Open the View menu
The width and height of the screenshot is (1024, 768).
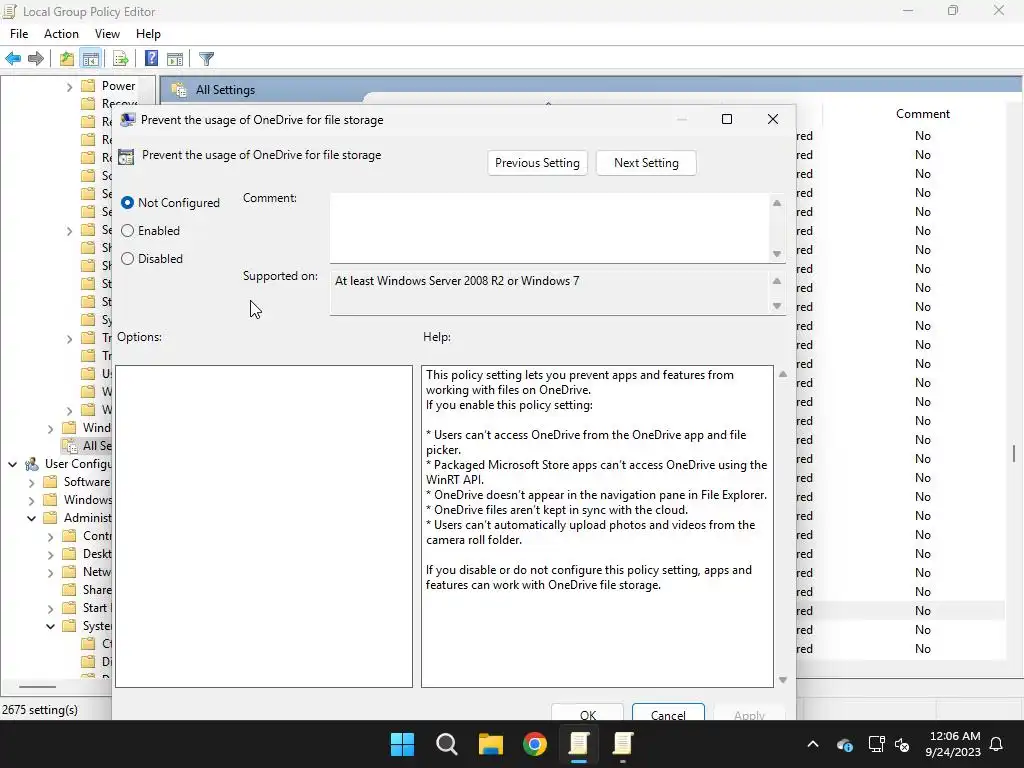click(107, 34)
